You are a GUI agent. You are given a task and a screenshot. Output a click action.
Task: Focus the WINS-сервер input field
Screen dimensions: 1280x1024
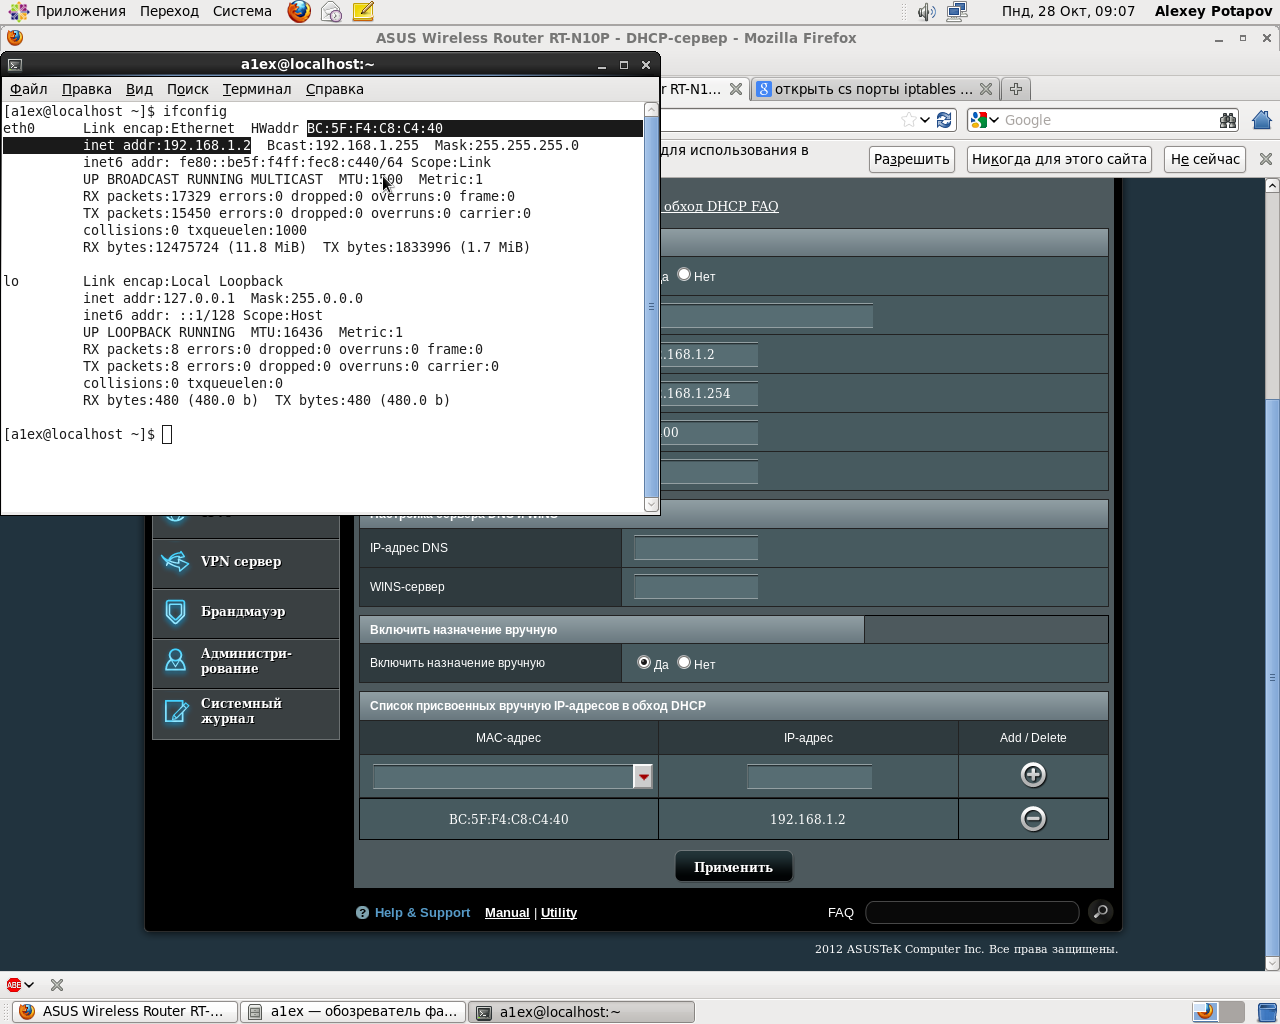(x=696, y=587)
